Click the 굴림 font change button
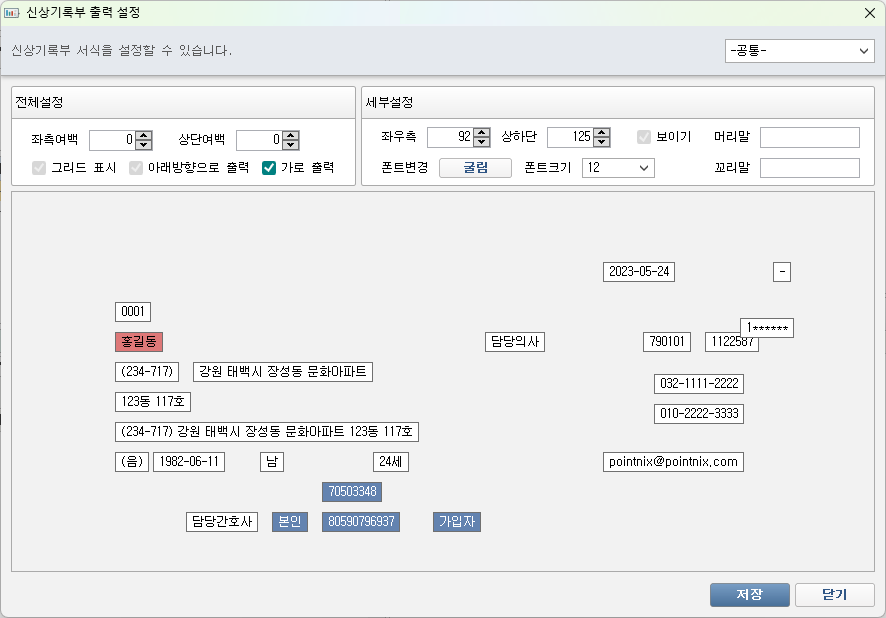Viewport: 886px width, 618px height. [475, 168]
